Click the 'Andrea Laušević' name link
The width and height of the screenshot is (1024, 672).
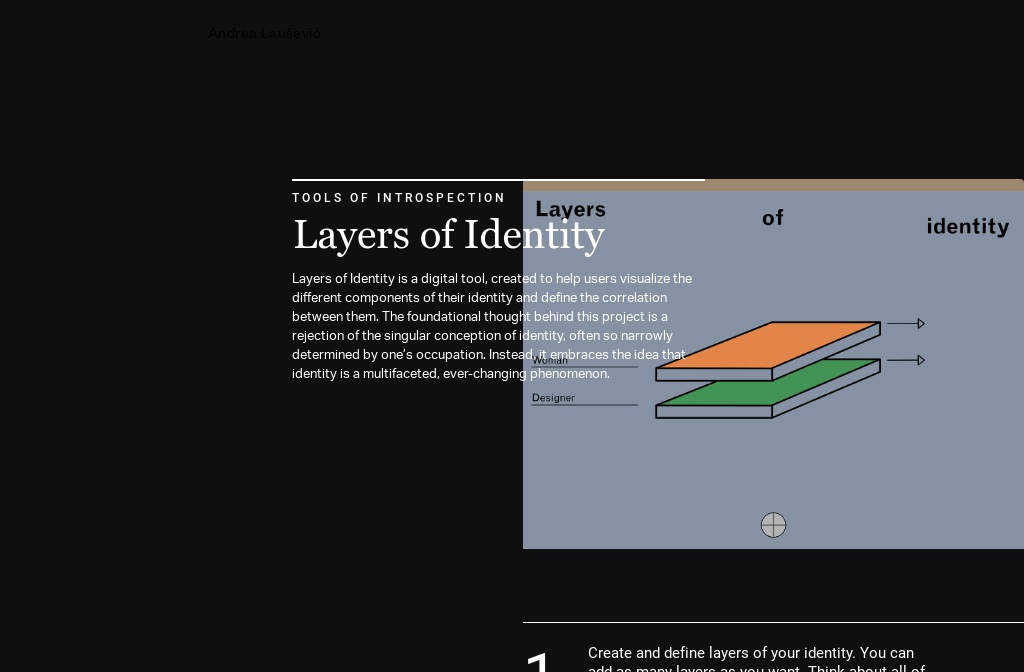pos(264,33)
